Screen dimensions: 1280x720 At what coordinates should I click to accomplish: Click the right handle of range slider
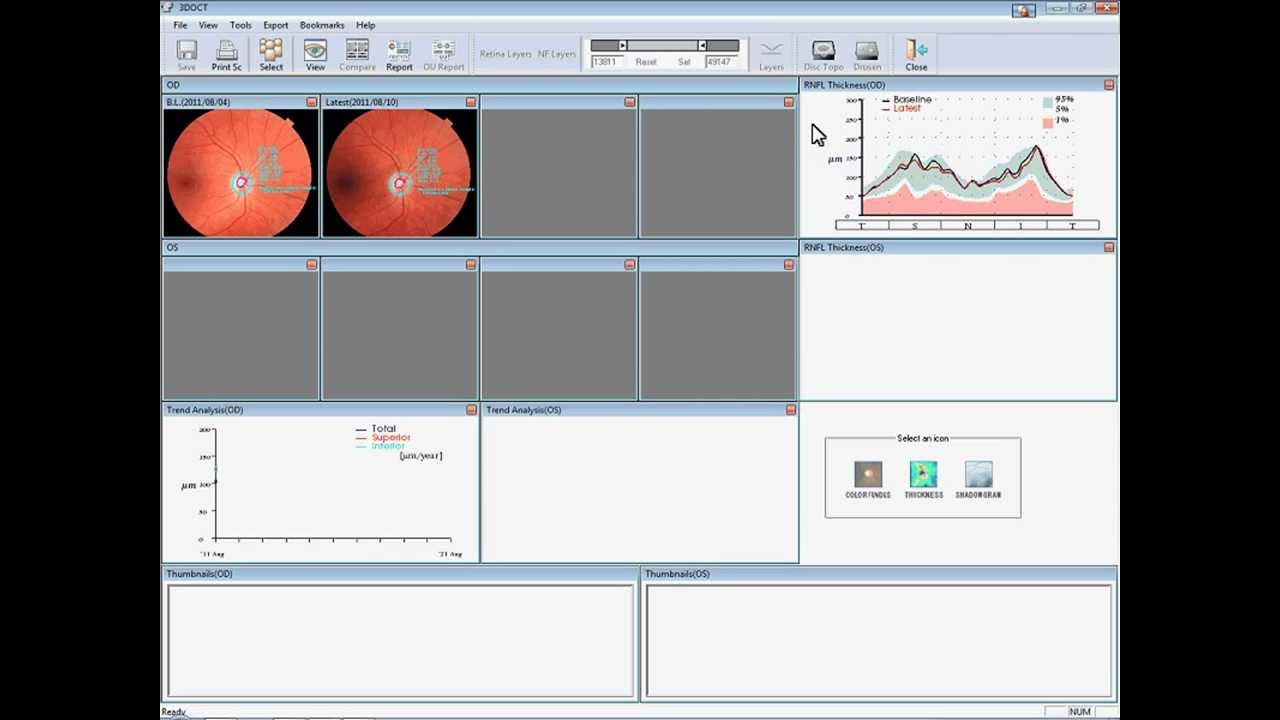702,46
